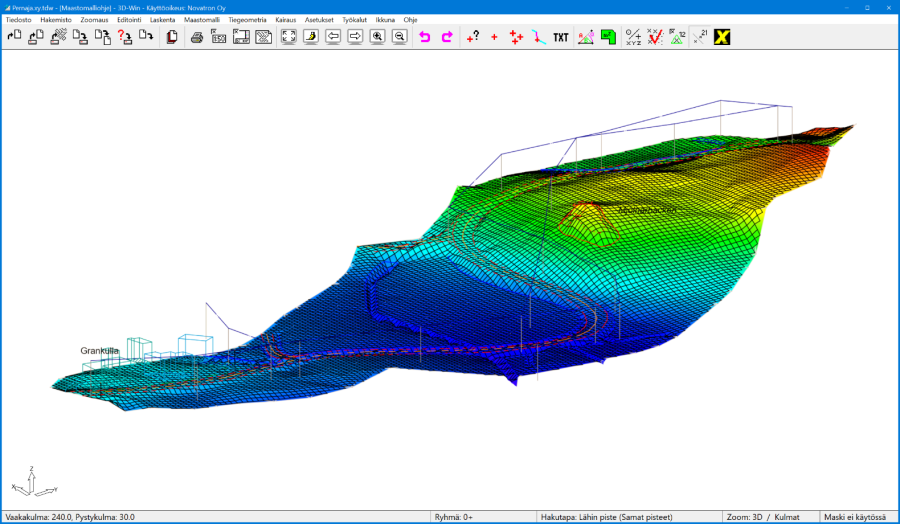900x524 pixels.
Task: Click the zoom-to-fit all icon
Action: tap(288, 37)
